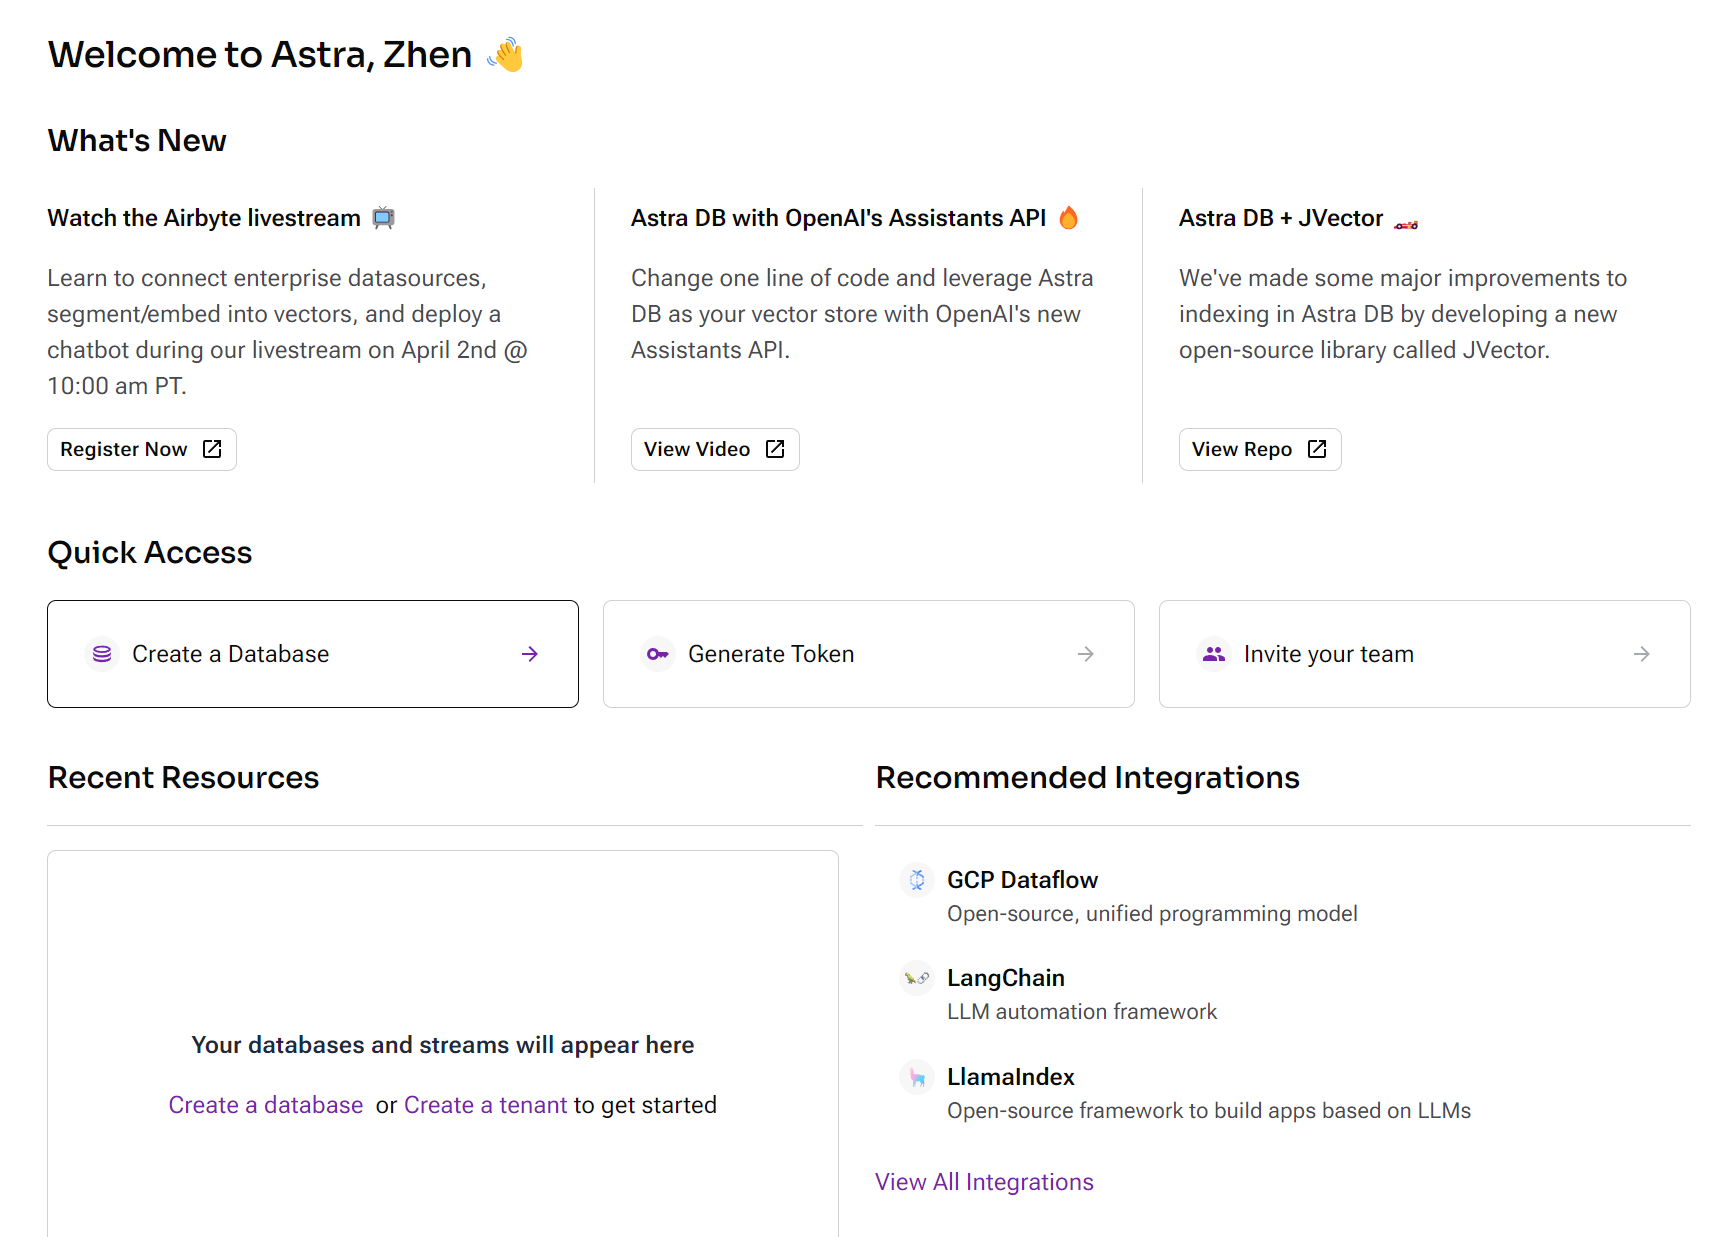The image size is (1734, 1237).
Task: Select the LlamaIndex integration title
Action: [x=1010, y=1077]
